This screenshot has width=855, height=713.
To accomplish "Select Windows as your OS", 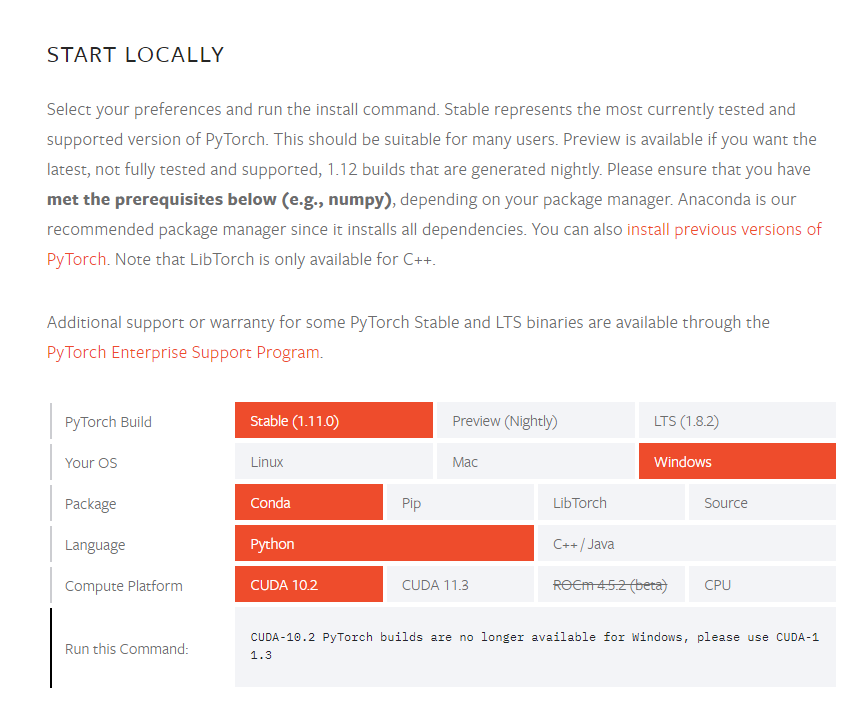I will pyautogui.click(x=737, y=461).
